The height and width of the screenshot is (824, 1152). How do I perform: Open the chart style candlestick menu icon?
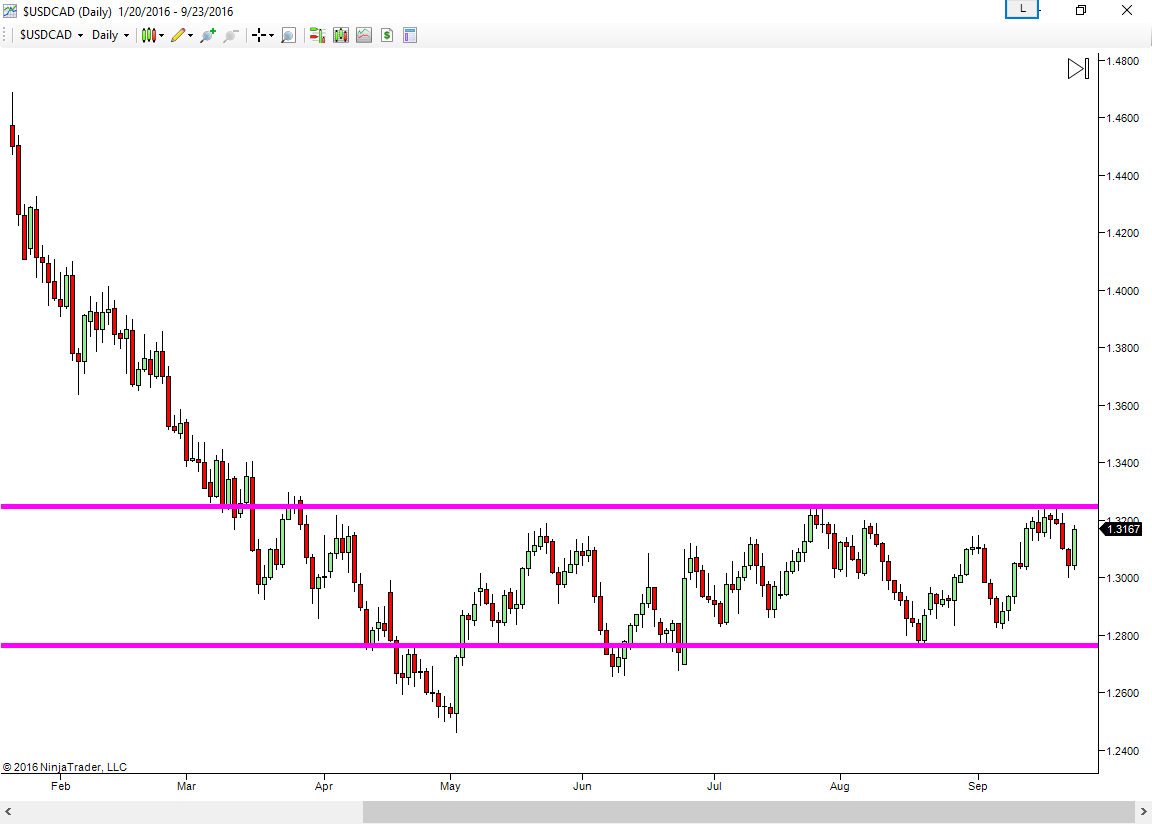[148, 35]
